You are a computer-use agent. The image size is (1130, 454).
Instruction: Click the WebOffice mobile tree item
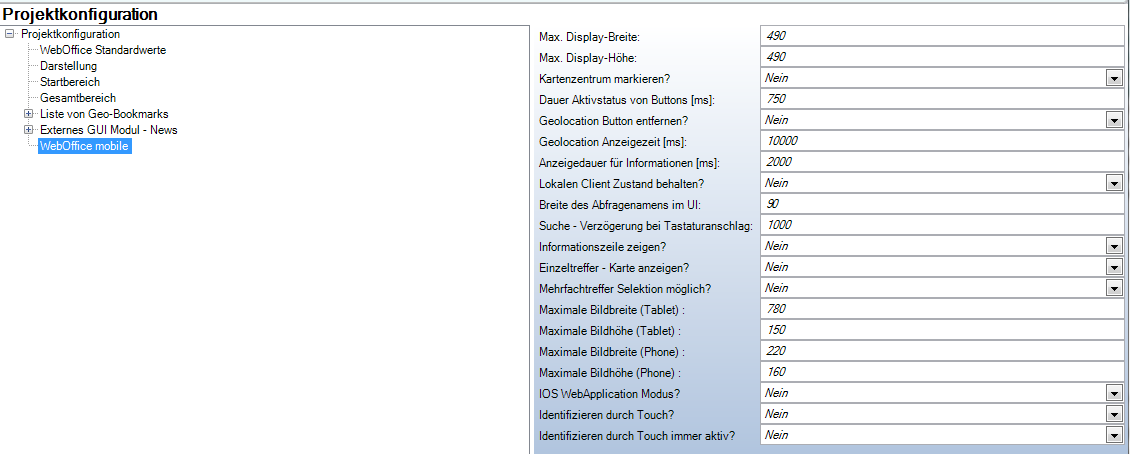[x=84, y=147]
